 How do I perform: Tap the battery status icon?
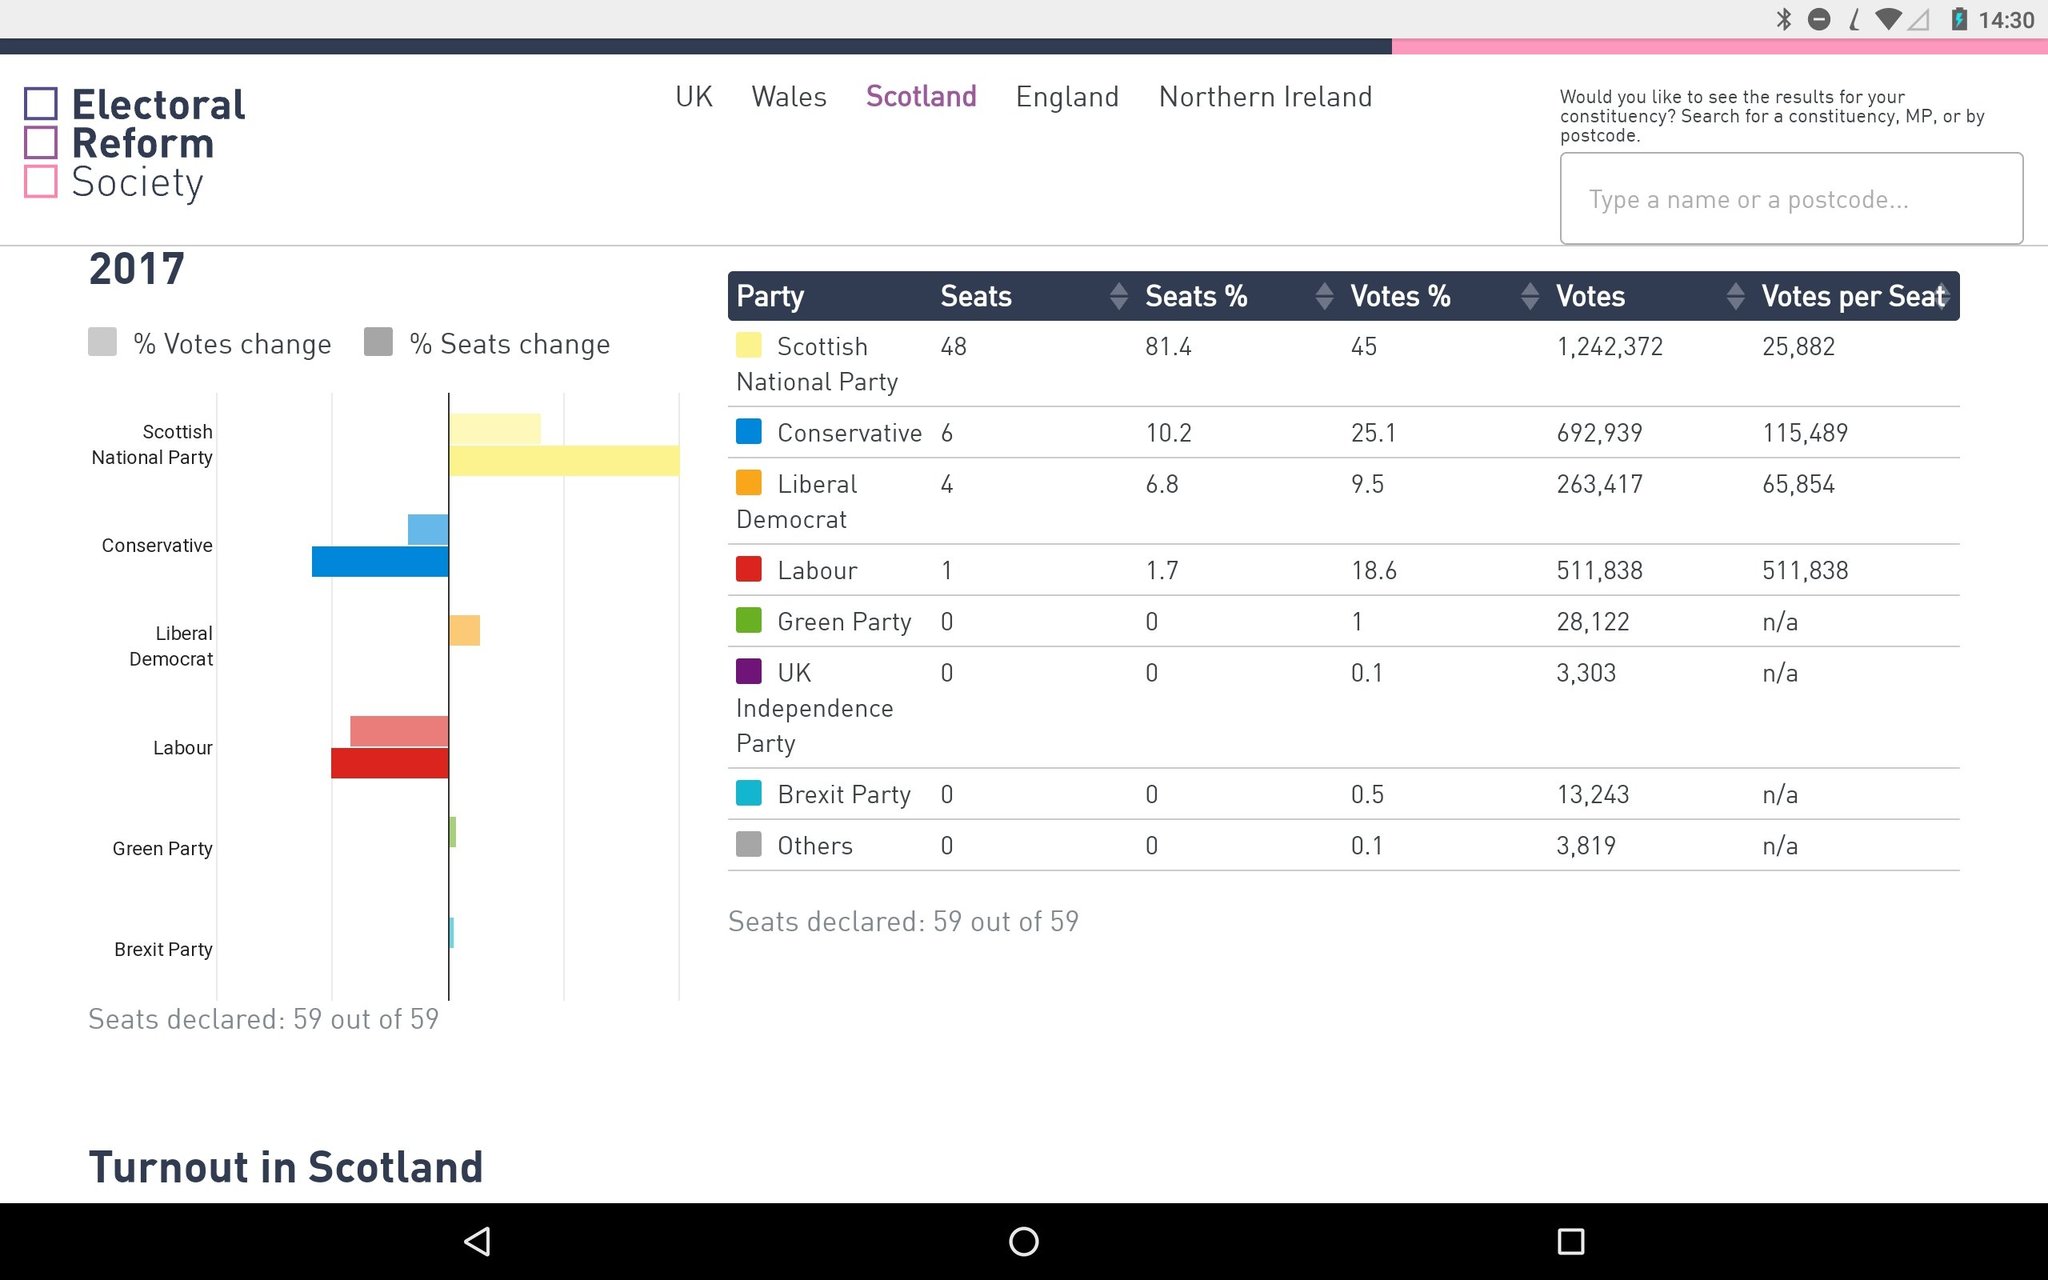tap(1959, 19)
